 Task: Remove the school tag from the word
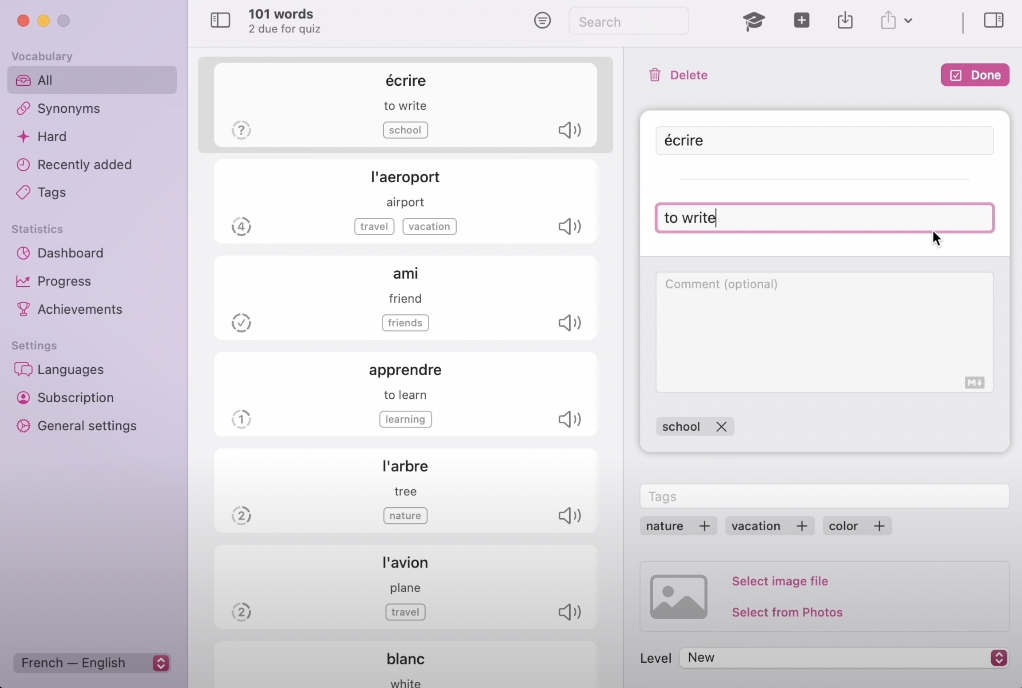[721, 427]
